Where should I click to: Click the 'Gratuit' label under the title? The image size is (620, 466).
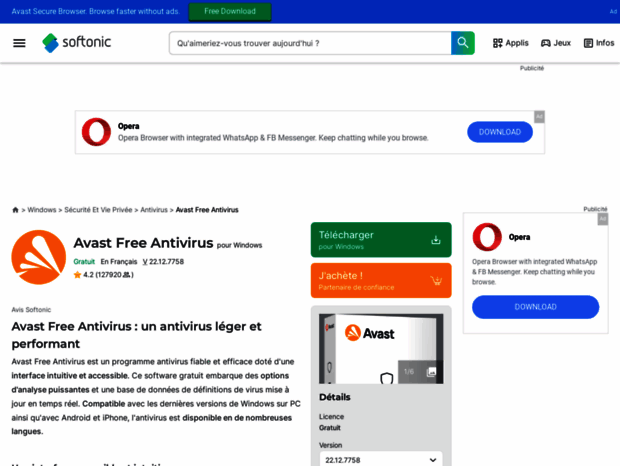[84, 262]
